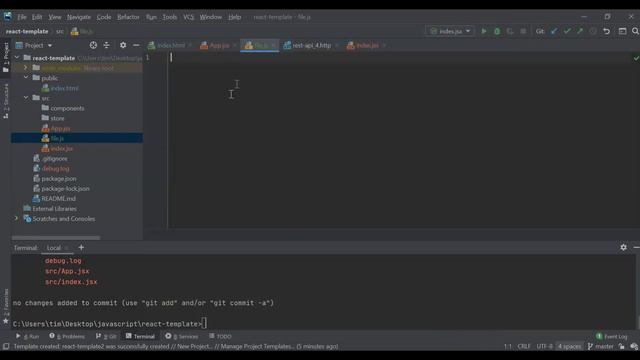Click the 1:1 caret position indicator
Screen dimensions: 640x360
(x=507, y=347)
